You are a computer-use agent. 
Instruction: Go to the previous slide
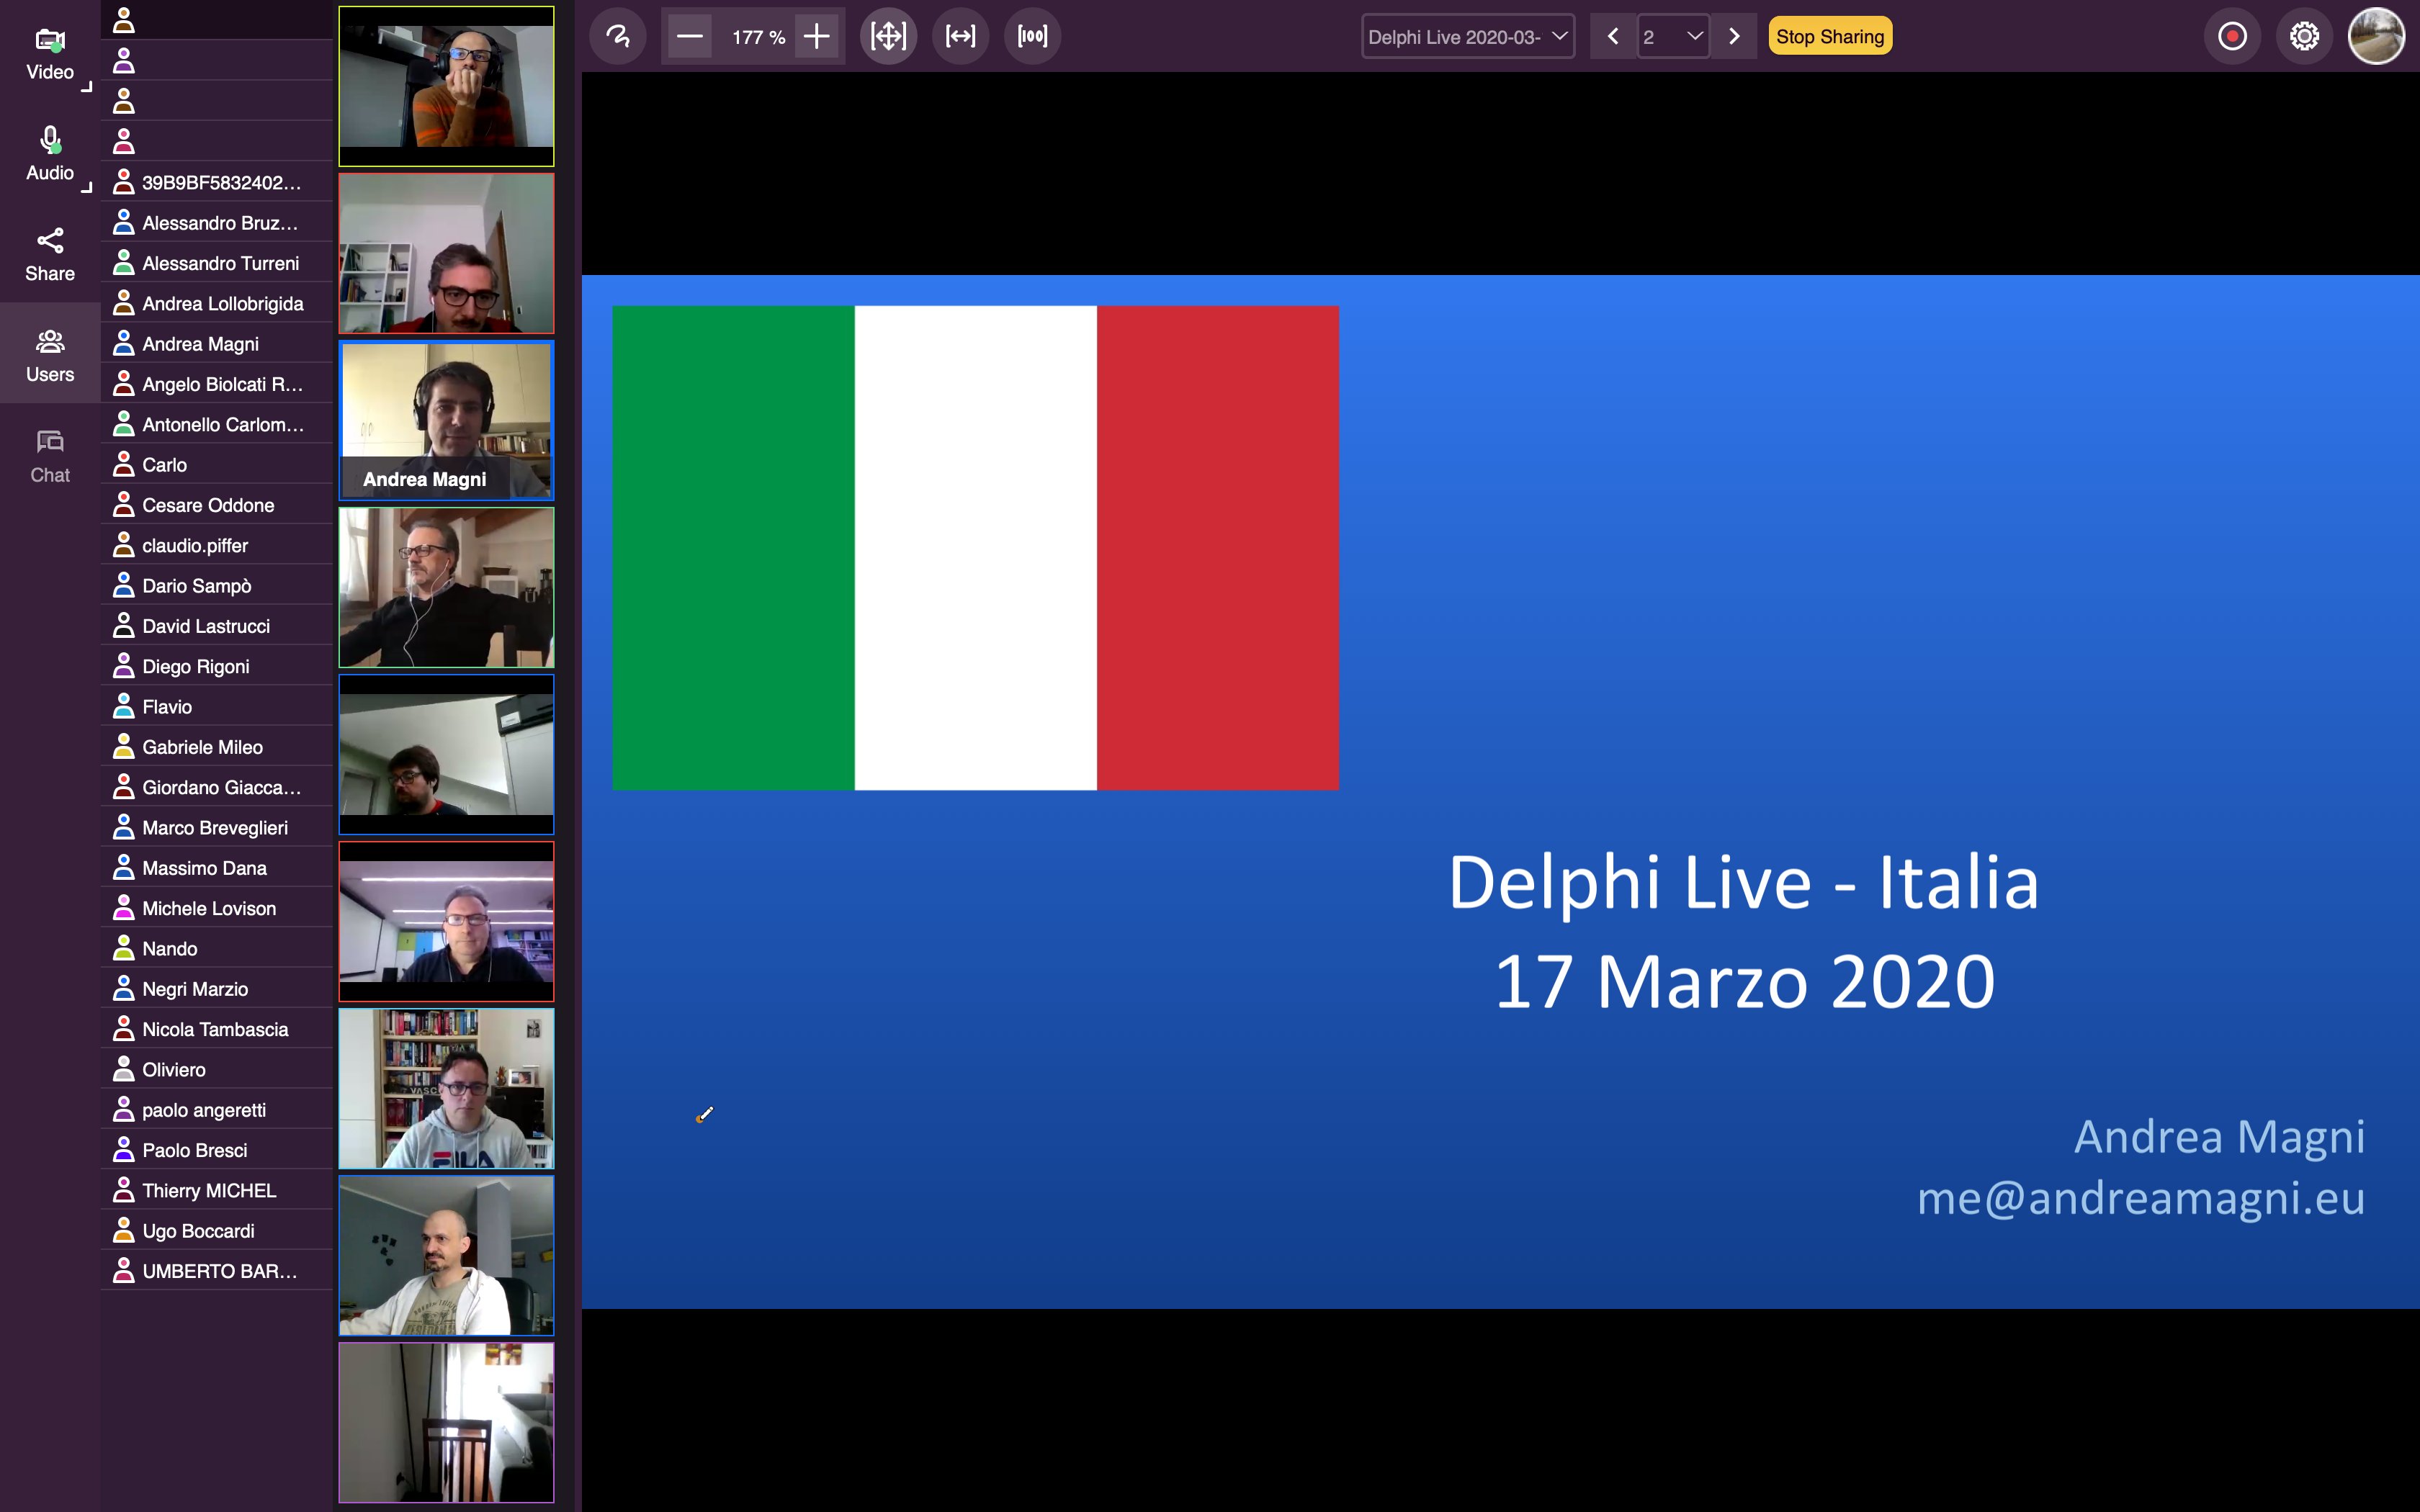[1612, 37]
